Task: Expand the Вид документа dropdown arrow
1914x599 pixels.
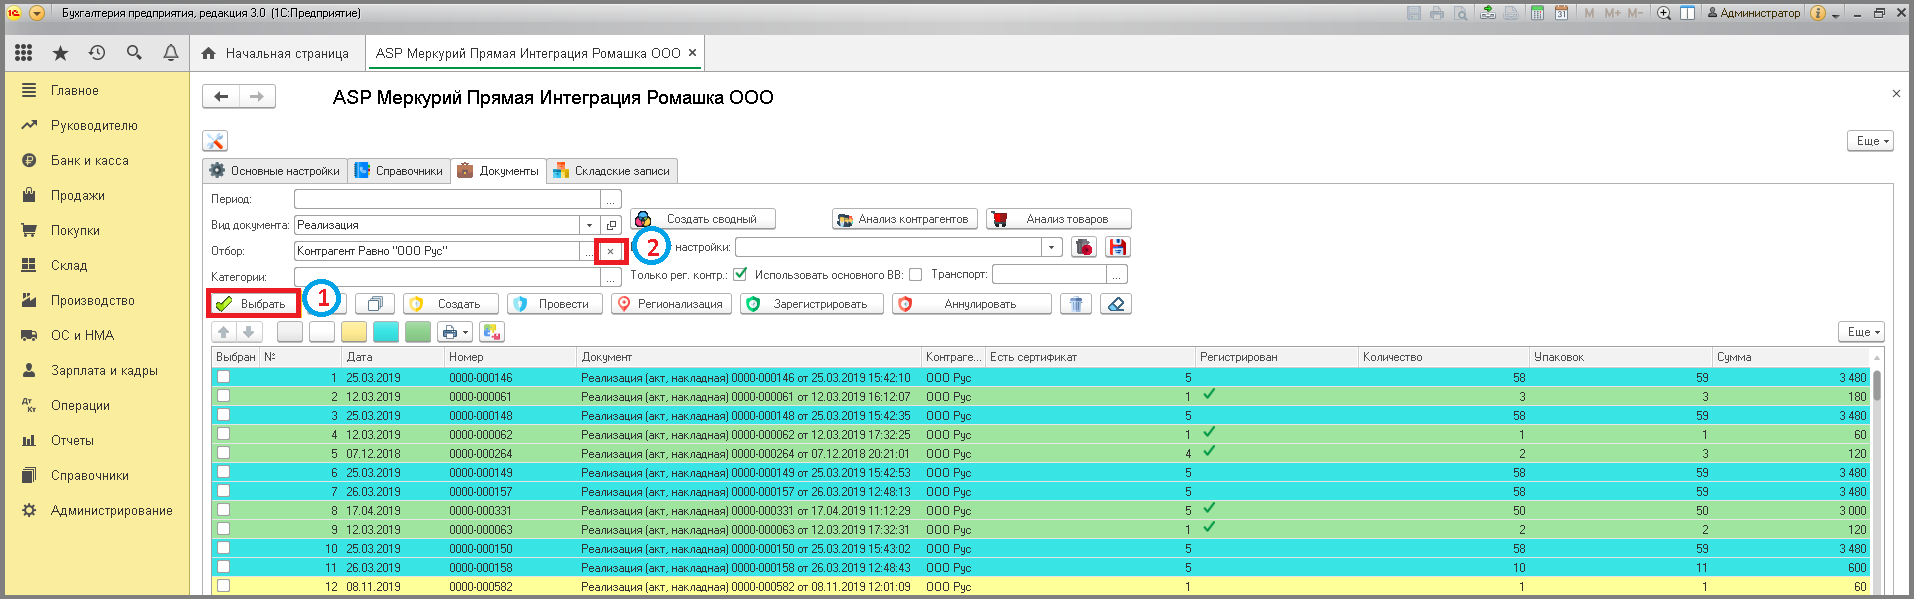Action: tap(589, 225)
